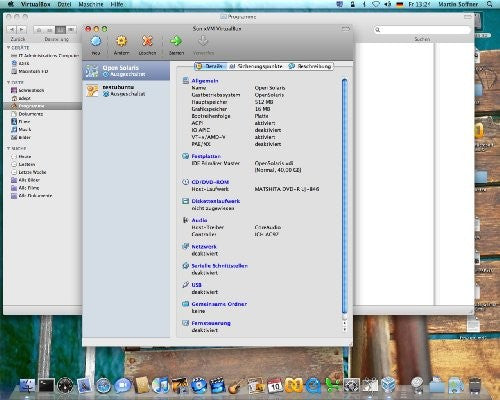This screenshot has width=500, height=400.
Task: Switch Finder to list view
Action: 49,30
